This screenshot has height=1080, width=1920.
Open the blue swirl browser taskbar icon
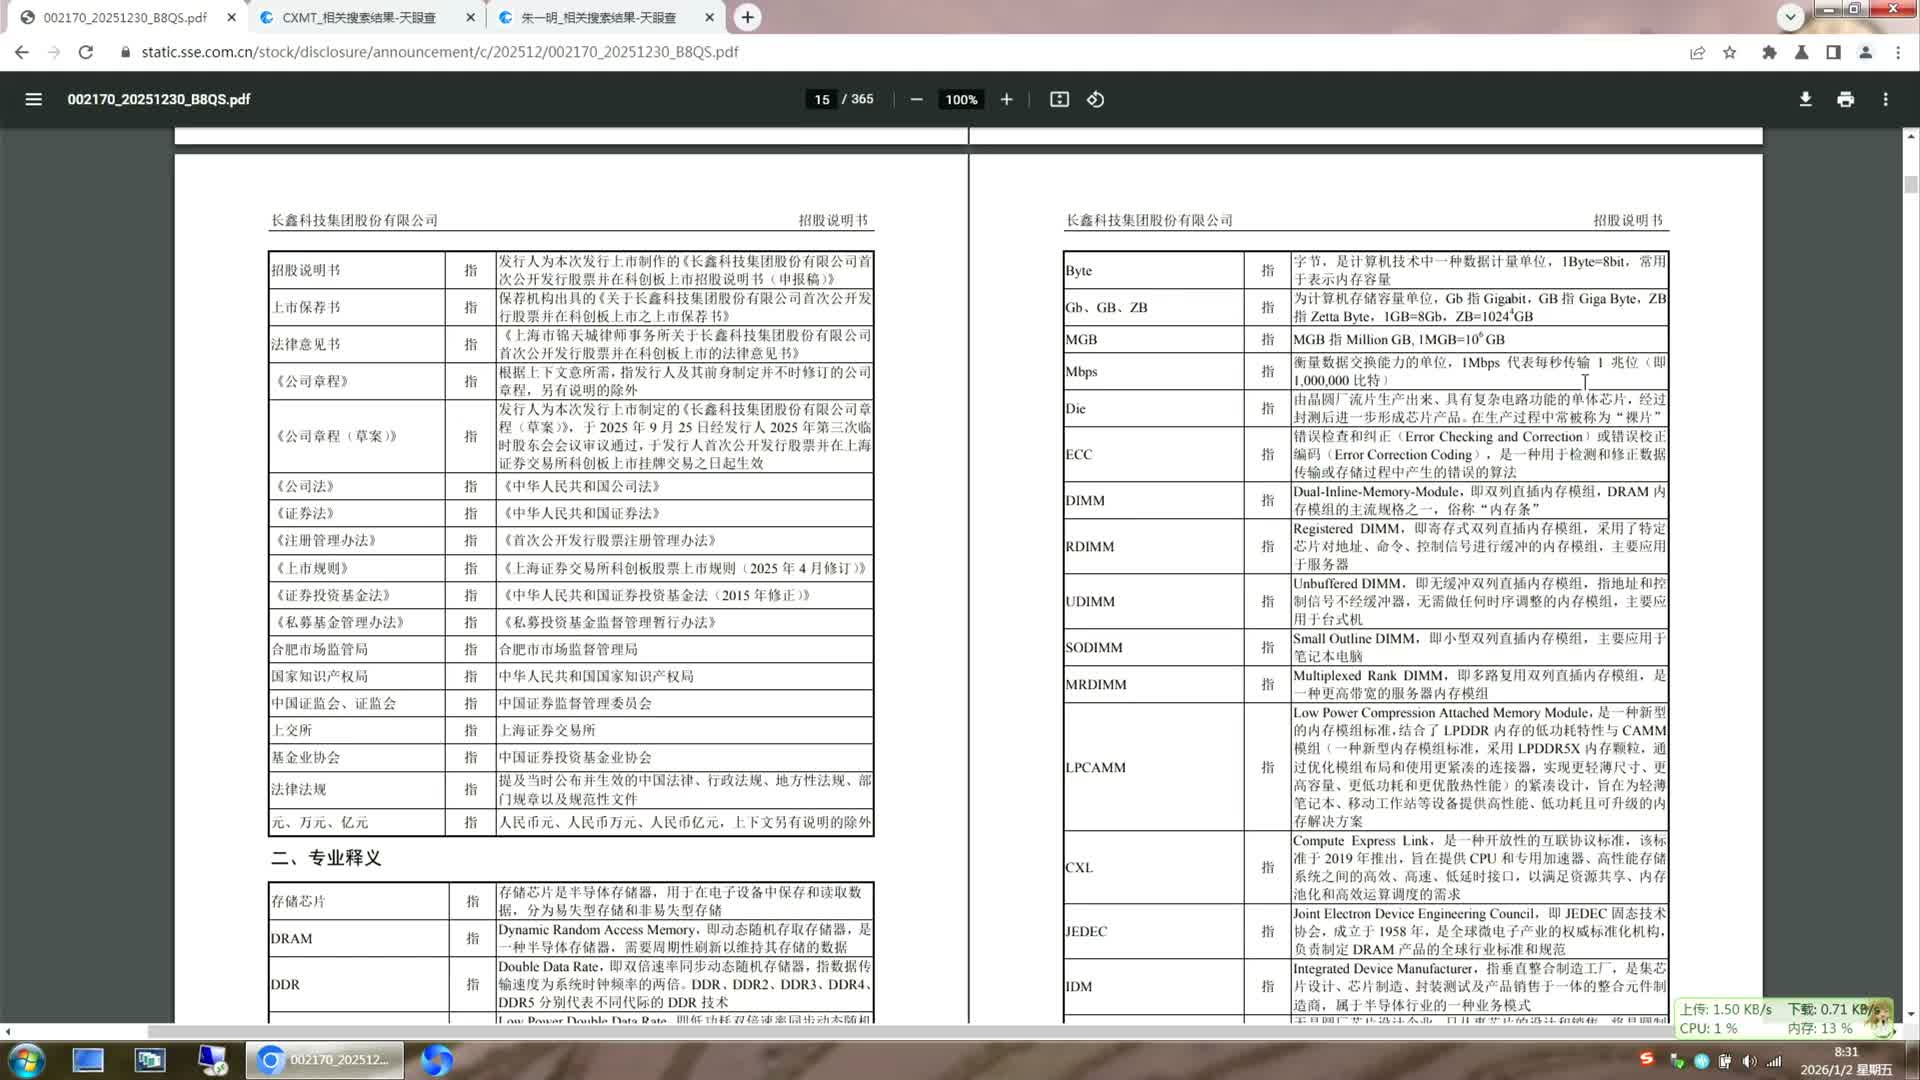tap(436, 1060)
